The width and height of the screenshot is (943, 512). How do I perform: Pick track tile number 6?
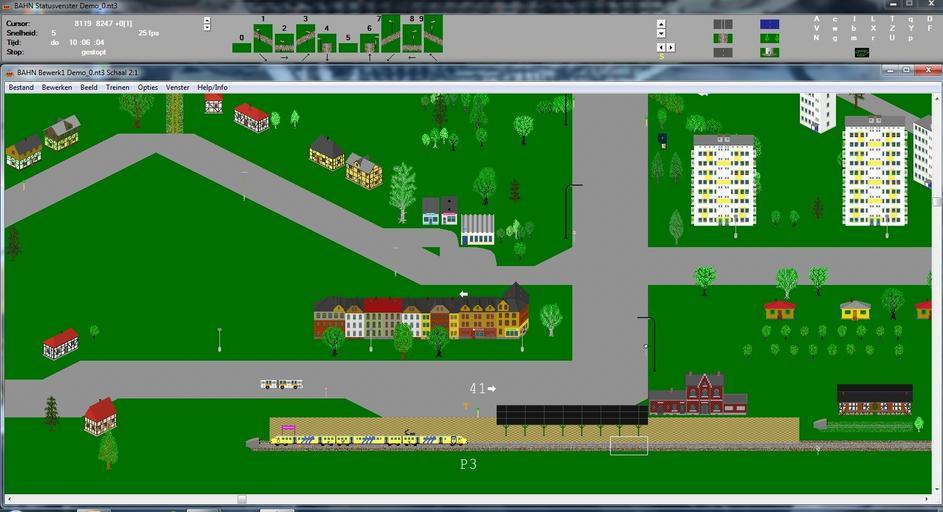(369, 43)
